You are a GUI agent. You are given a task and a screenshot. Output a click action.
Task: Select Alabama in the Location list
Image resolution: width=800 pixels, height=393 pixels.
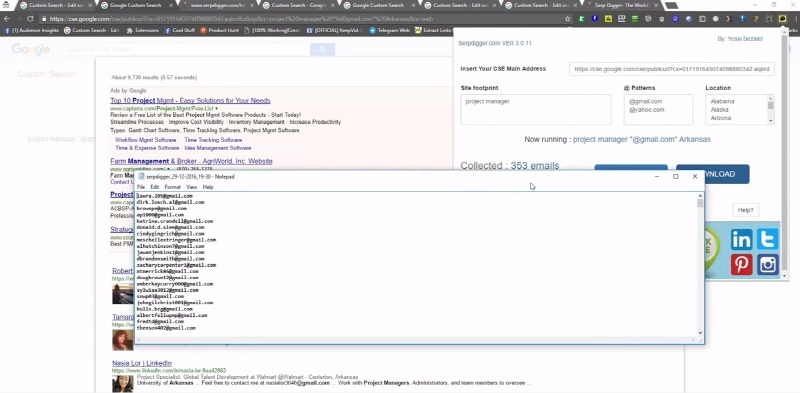click(x=722, y=102)
